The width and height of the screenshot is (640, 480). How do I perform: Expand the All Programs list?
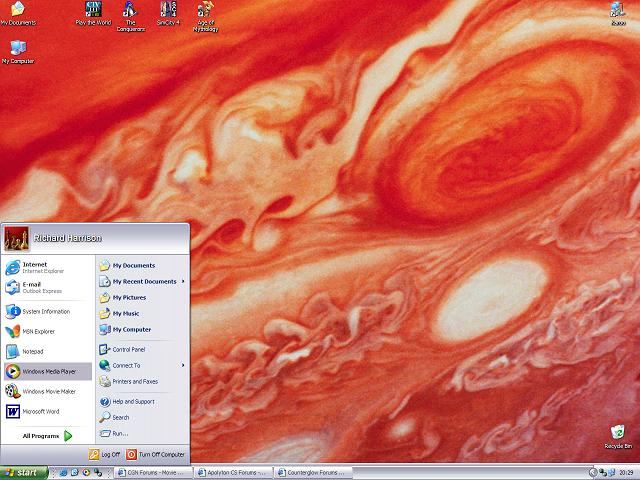point(47,436)
